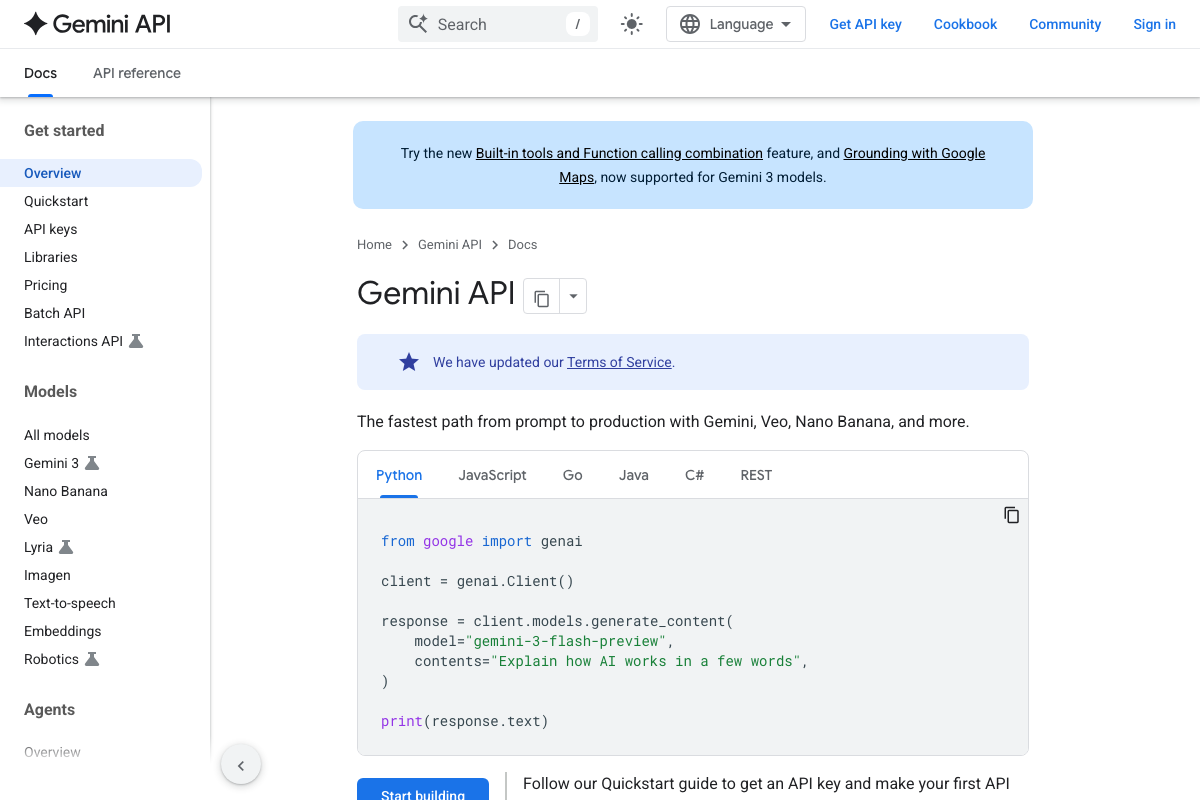The height and width of the screenshot is (800, 1200).
Task: Open API keys sidebar item
Action: 50,229
